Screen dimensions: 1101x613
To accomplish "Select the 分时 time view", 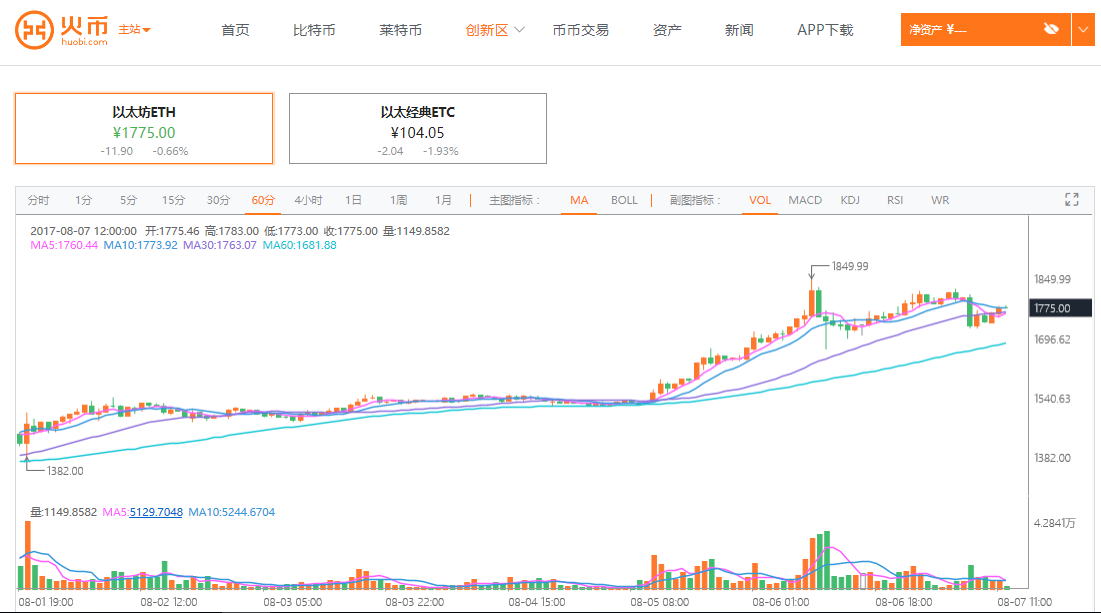I will coord(39,200).
